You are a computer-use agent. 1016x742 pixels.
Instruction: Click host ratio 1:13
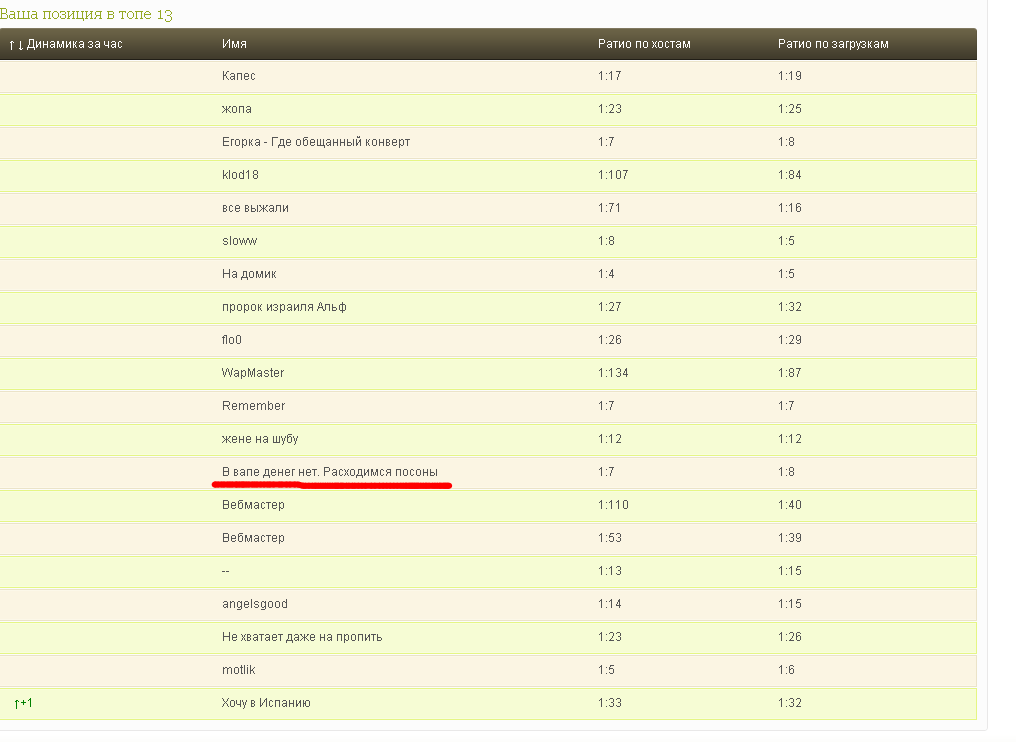coord(609,572)
